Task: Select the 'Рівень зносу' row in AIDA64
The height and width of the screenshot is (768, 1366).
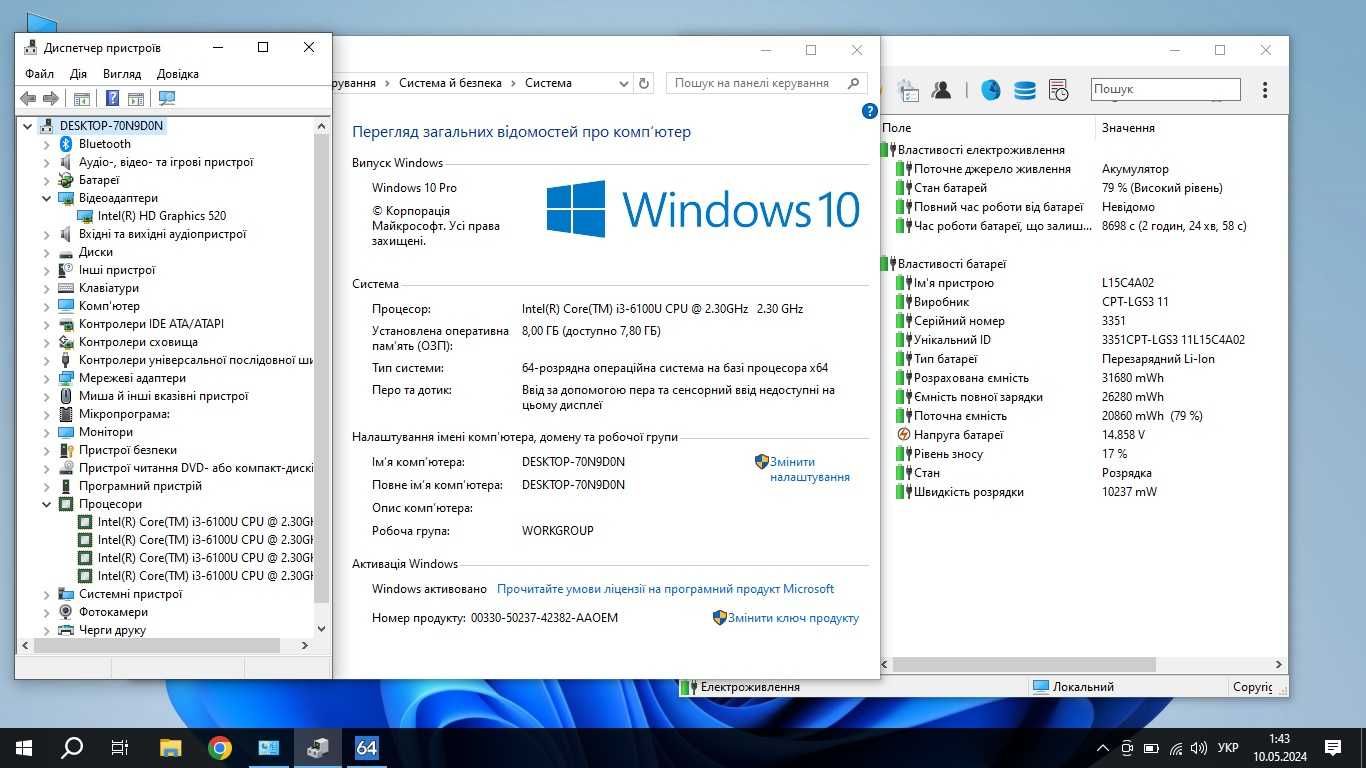Action: pyautogui.click(x=1084, y=454)
